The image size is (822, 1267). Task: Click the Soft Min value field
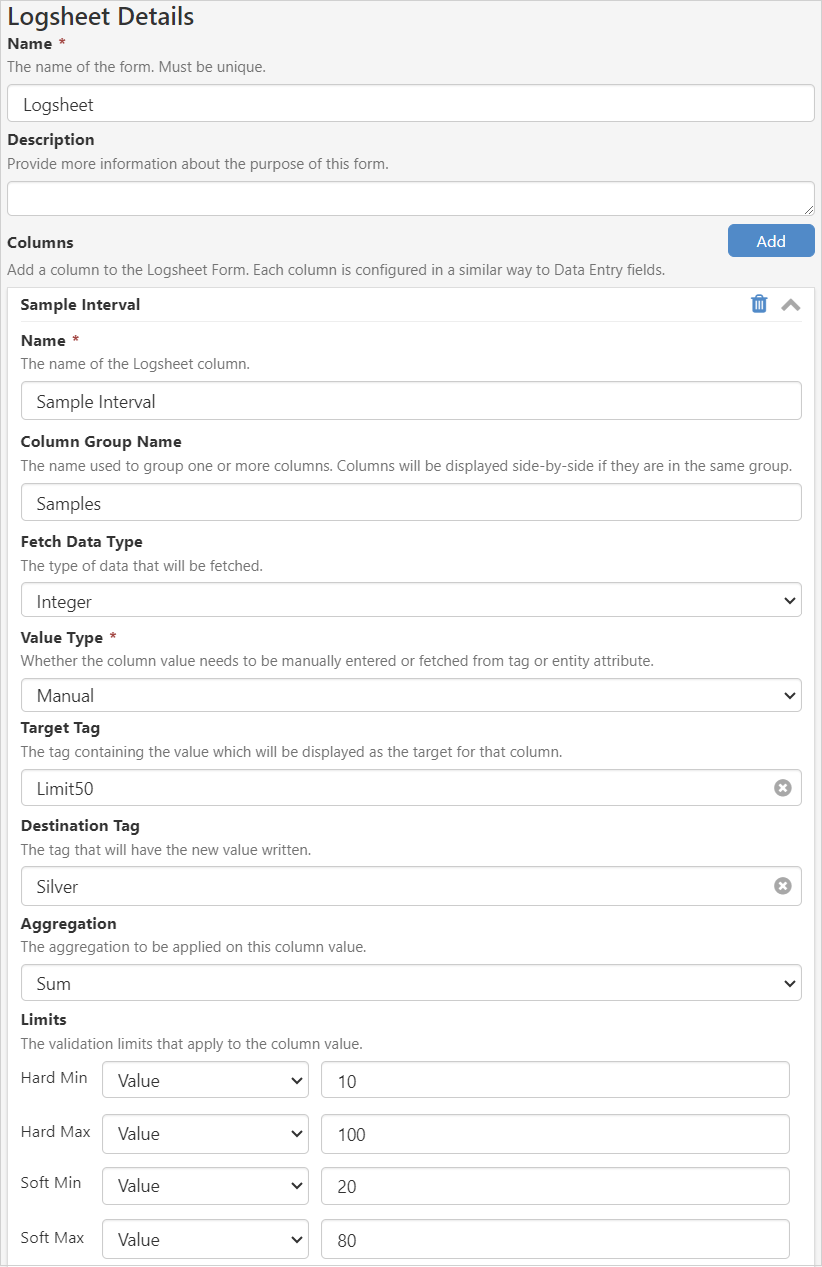555,1185
